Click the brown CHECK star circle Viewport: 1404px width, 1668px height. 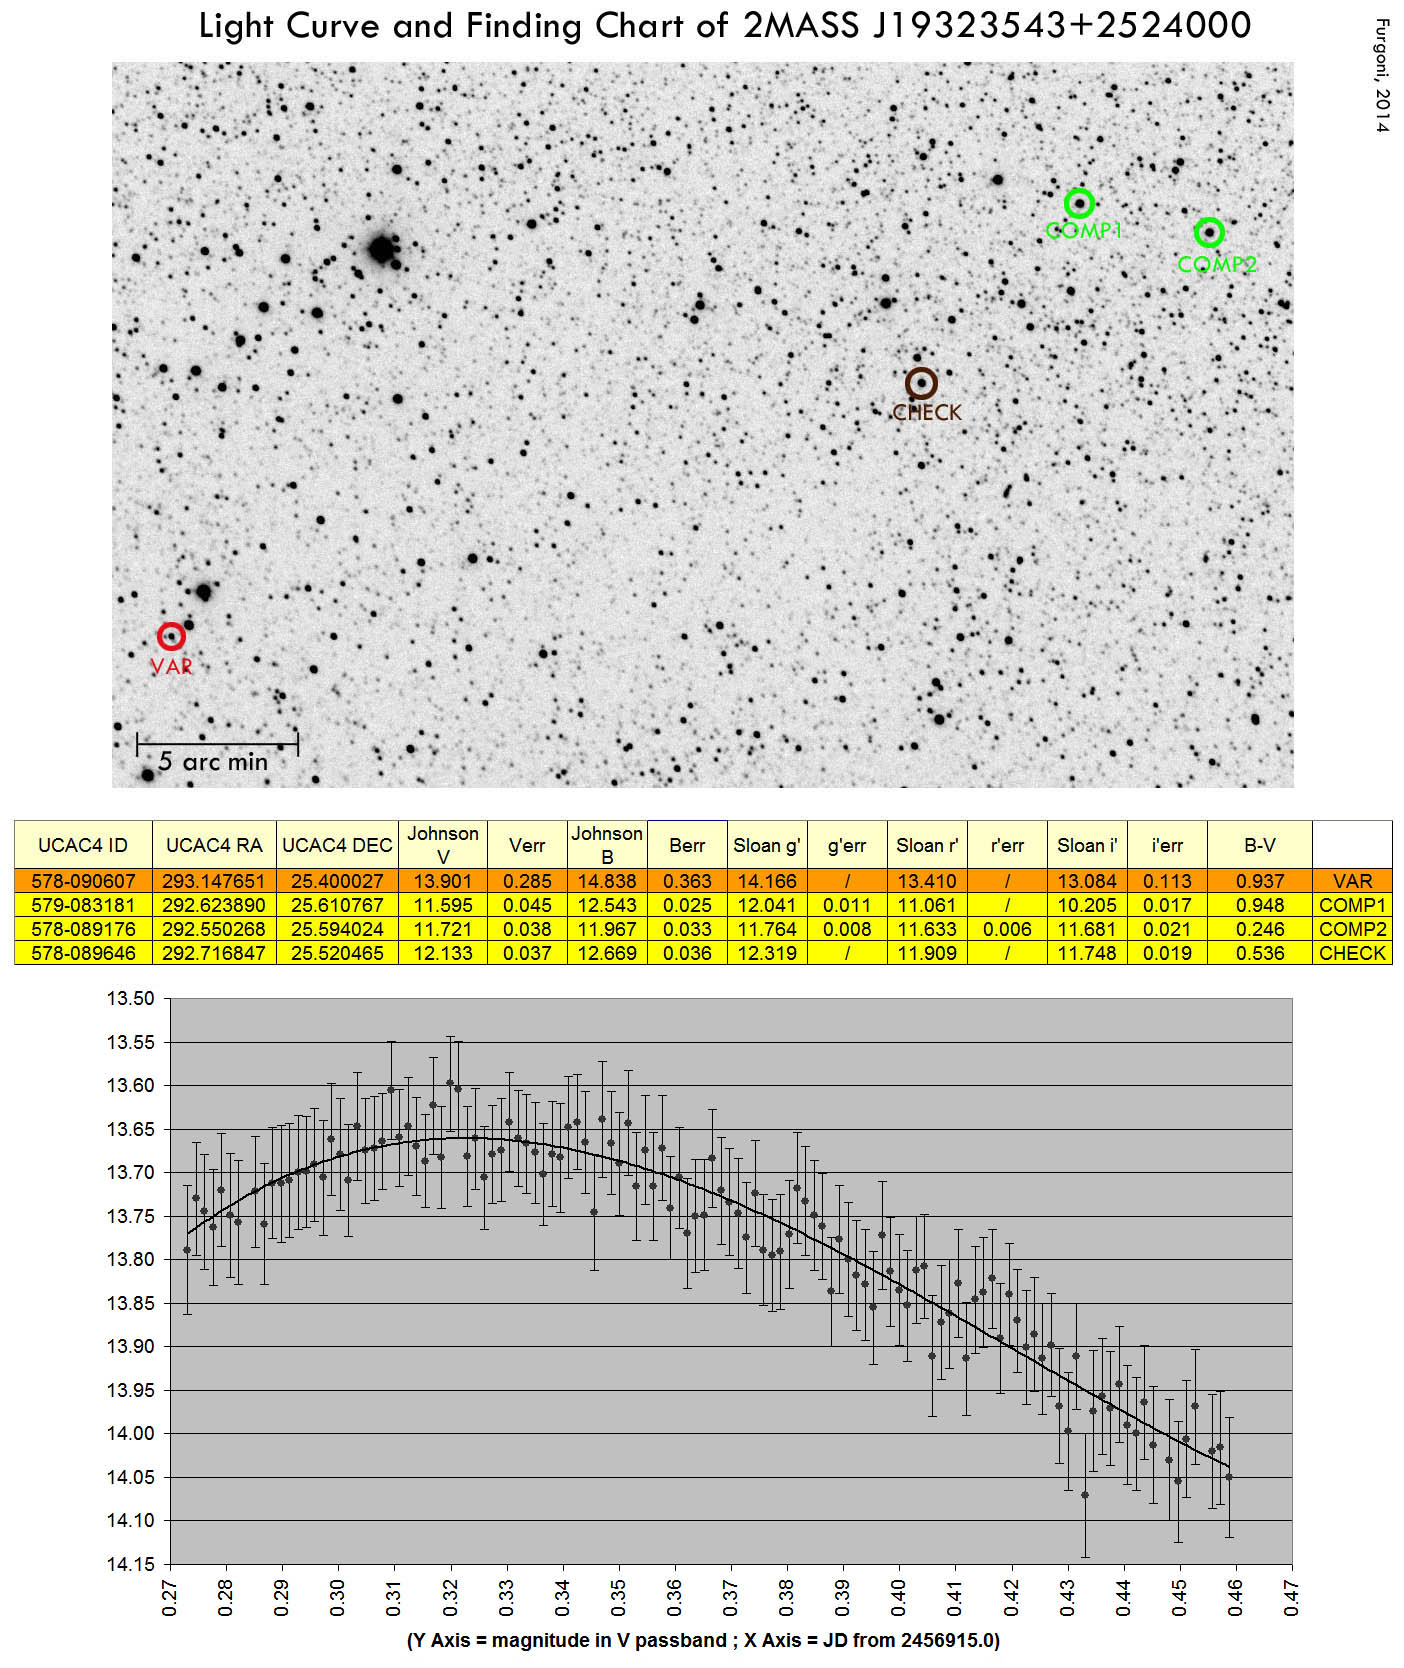pos(921,383)
